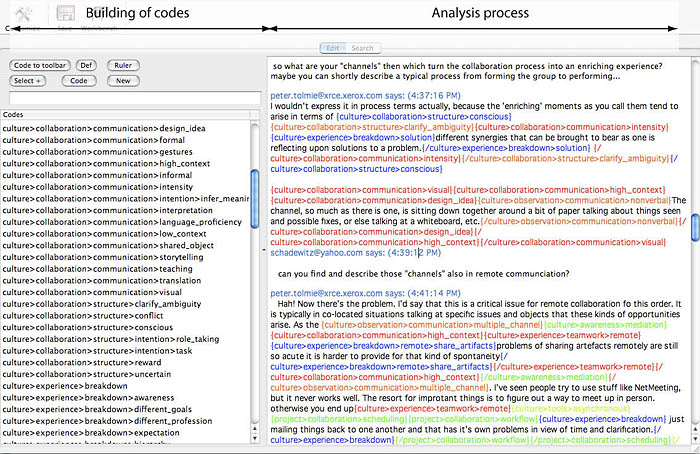Select breakdown>awareness row in Codes list
700x454 pixels.
[125, 397]
